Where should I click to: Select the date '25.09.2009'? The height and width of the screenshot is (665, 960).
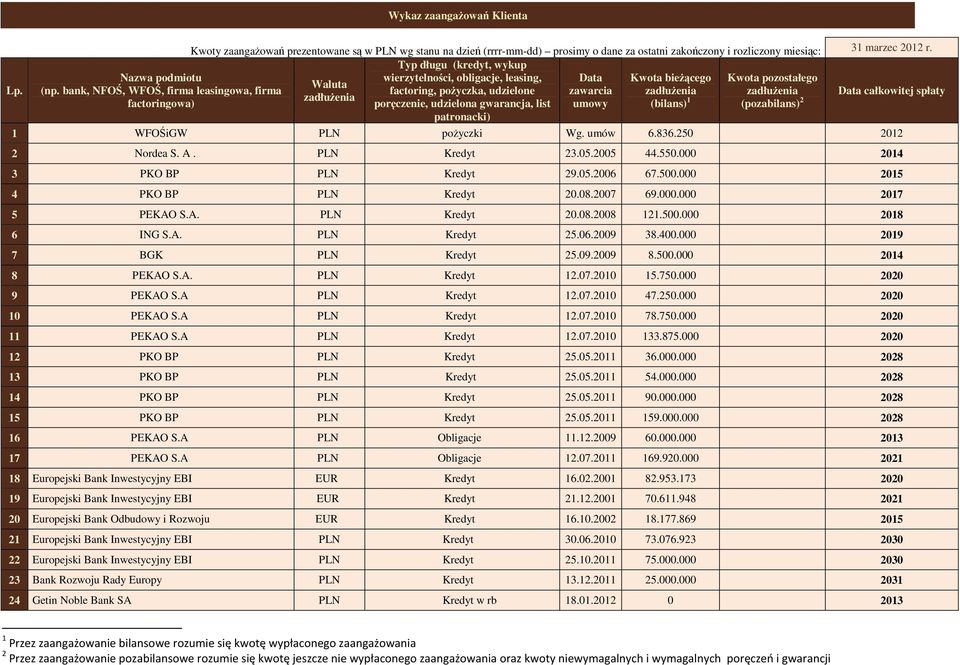(590, 255)
